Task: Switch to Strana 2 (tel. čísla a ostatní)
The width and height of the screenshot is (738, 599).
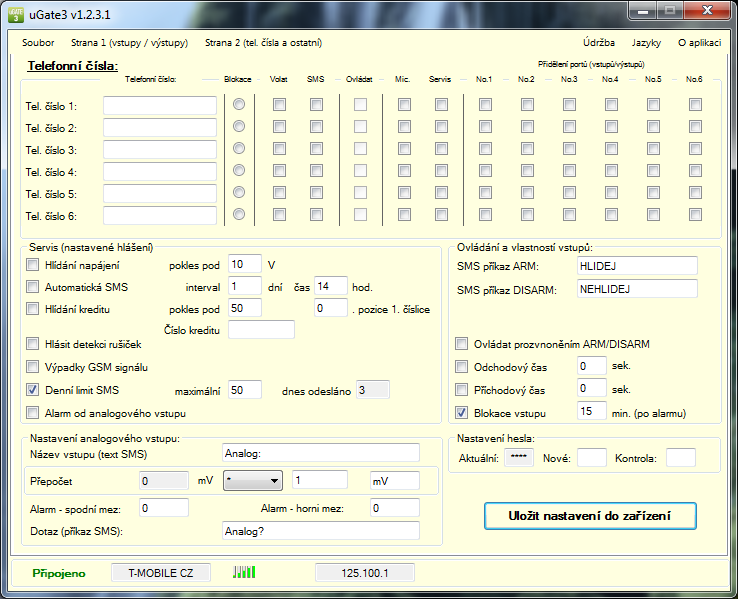Action: click(264, 43)
